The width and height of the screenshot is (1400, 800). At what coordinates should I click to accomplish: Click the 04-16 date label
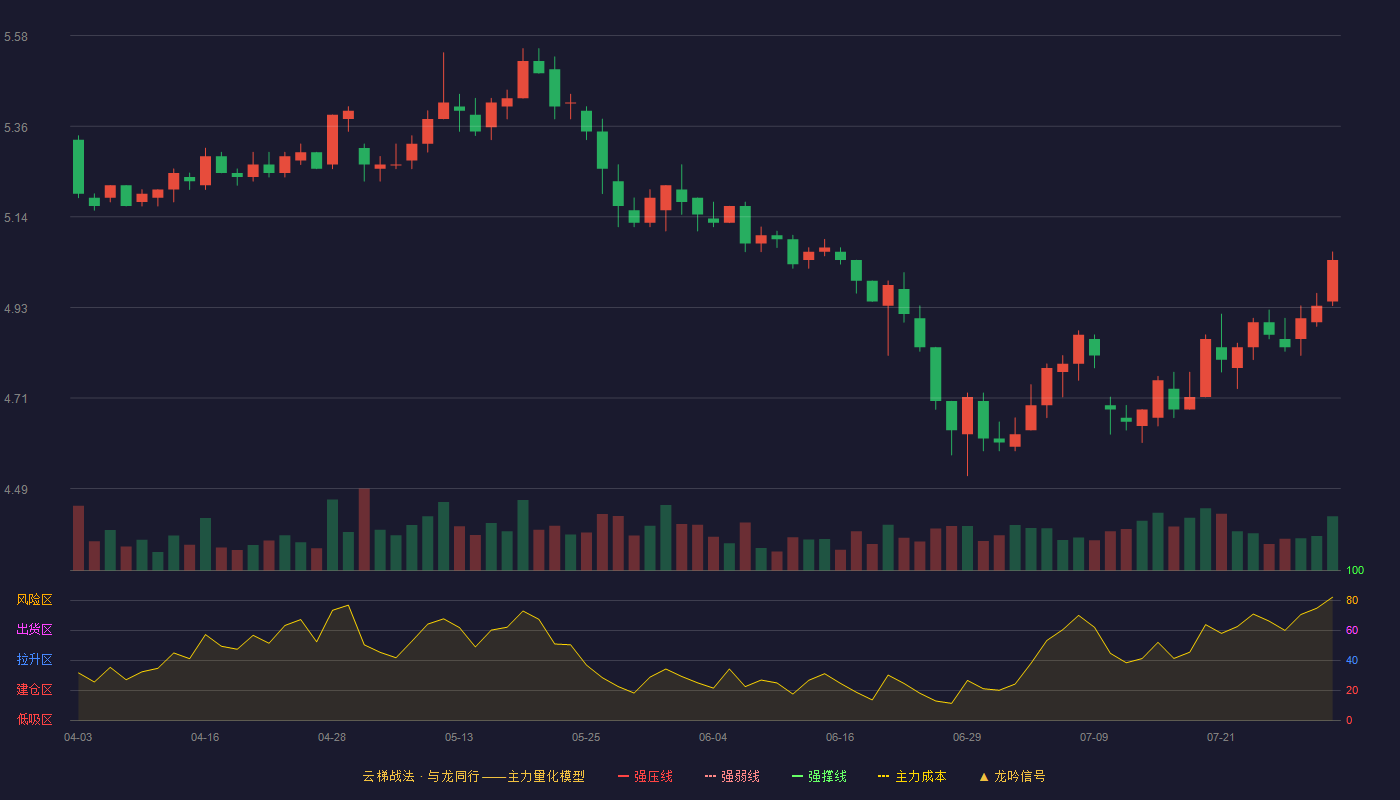(x=205, y=737)
